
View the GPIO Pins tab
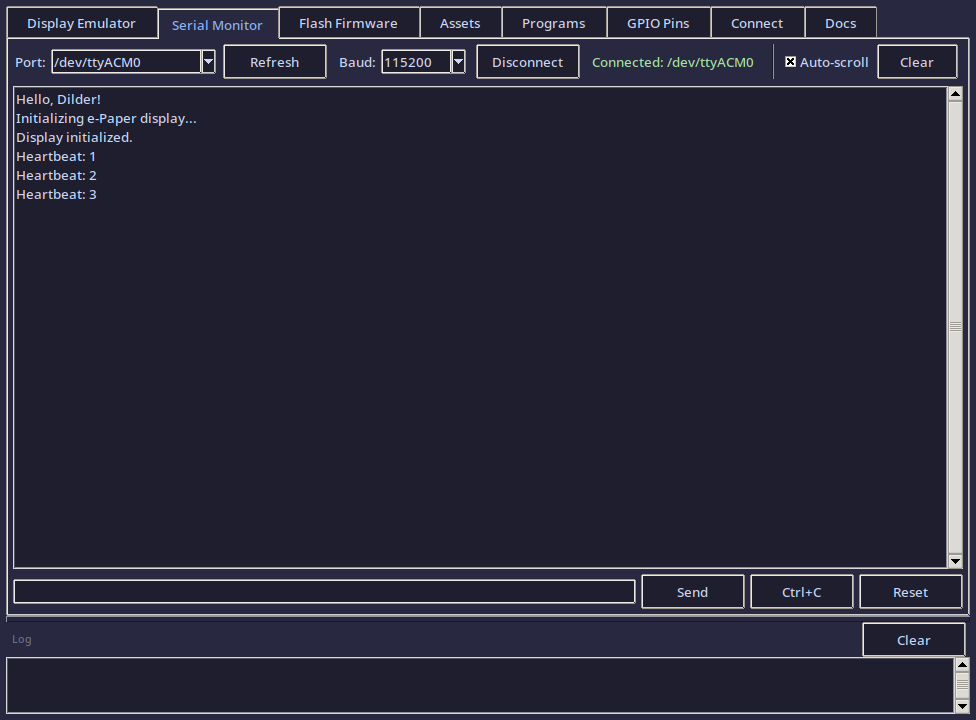click(658, 22)
